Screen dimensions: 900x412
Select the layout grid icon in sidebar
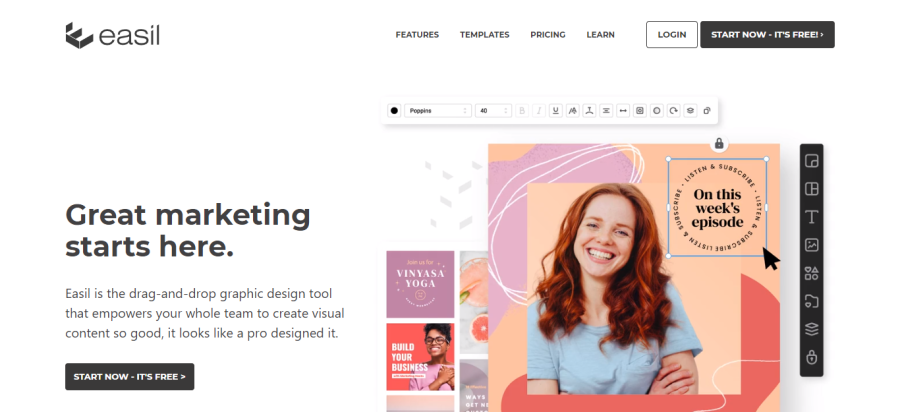pyautogui.click(x=812, y=189)
